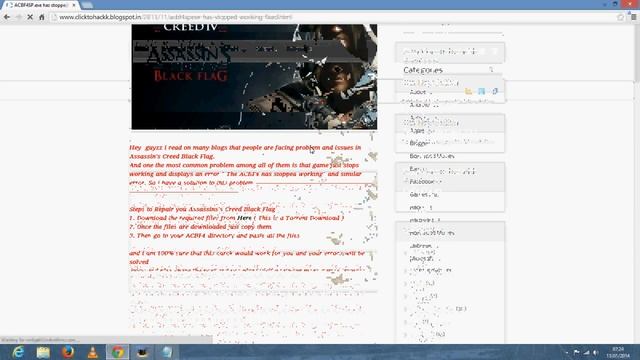The image size is (640, 360).
Task: Go back to the previous page in Chrome
Action: coord(7,17)
